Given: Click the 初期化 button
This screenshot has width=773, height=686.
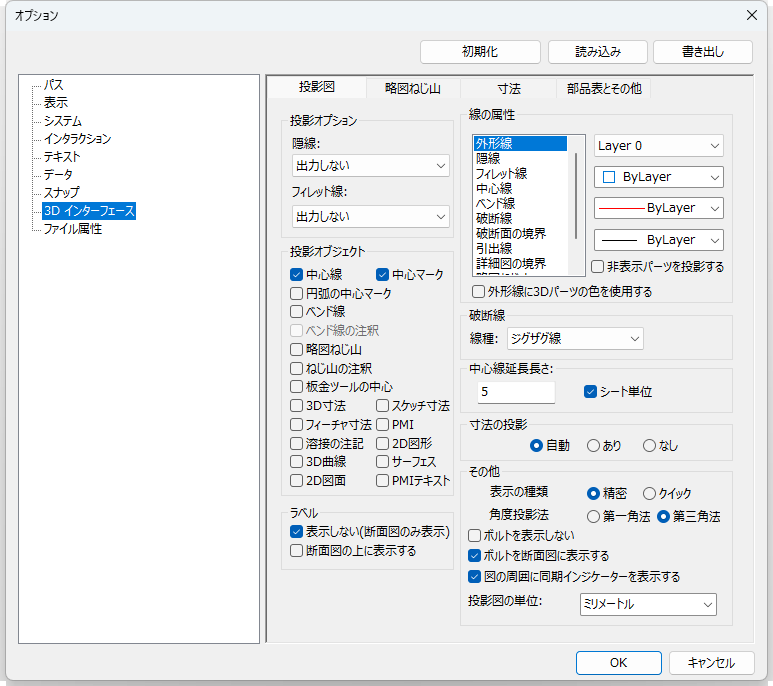Looking at the screenshot, I should 480,52.
